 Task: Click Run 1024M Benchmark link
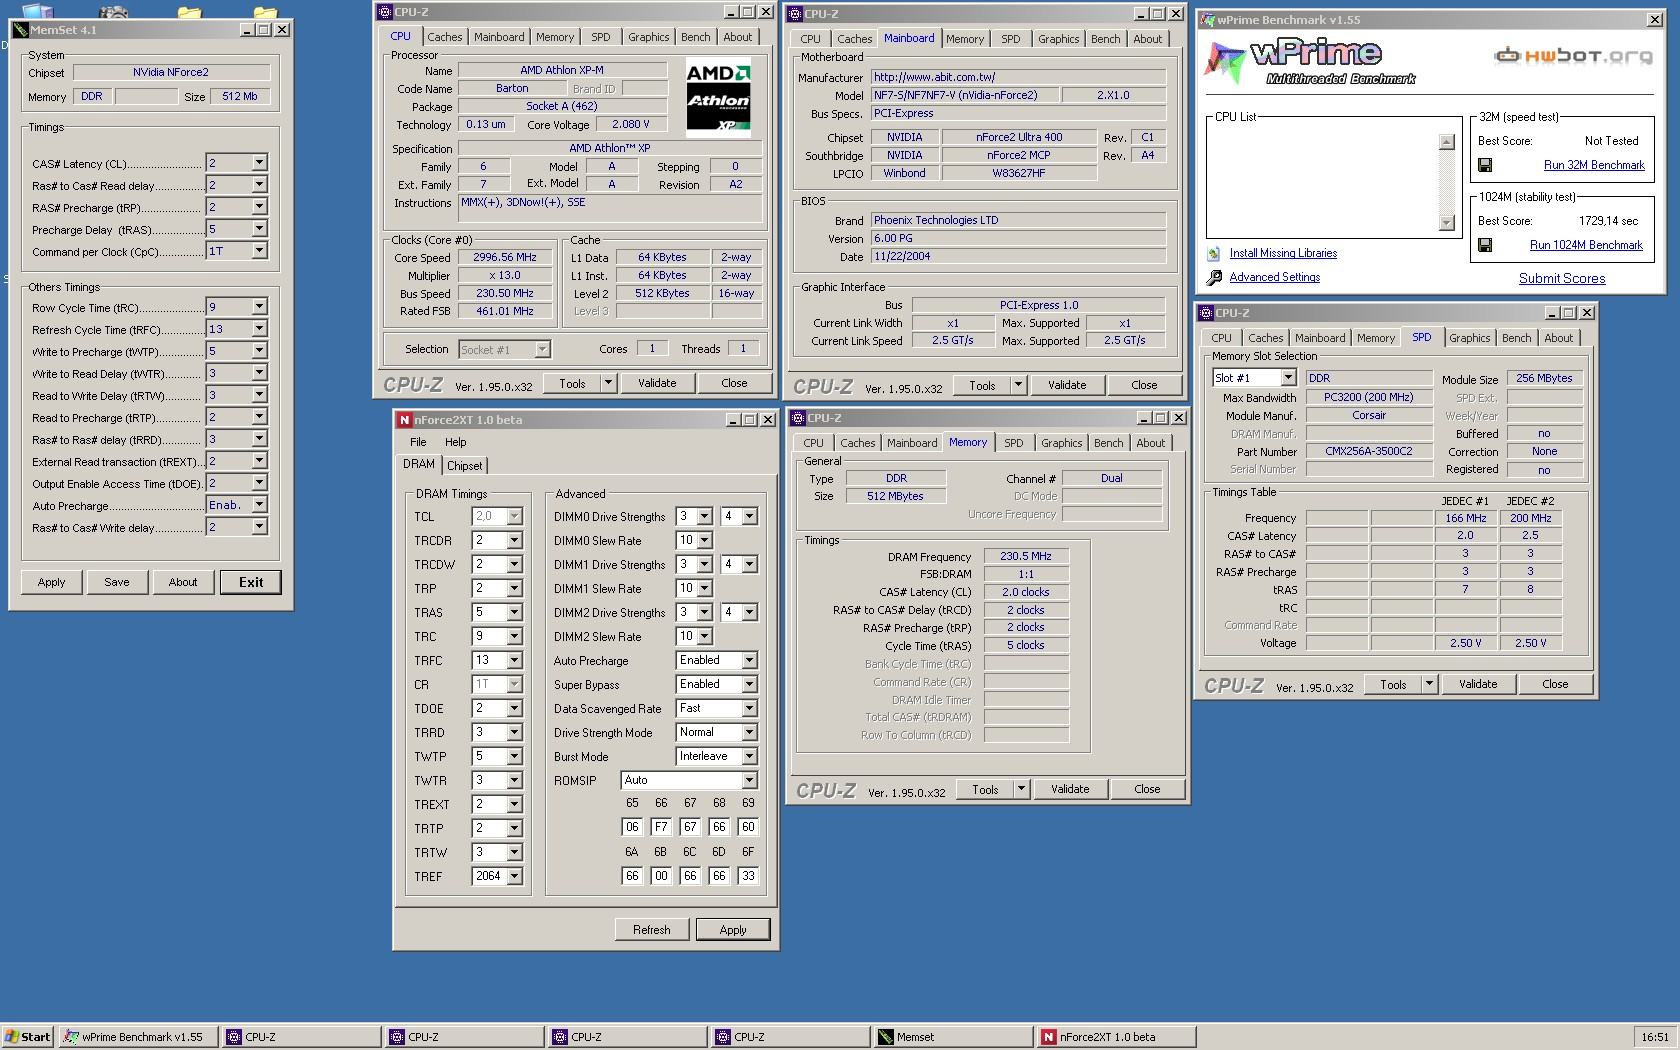click(1586, 245)
